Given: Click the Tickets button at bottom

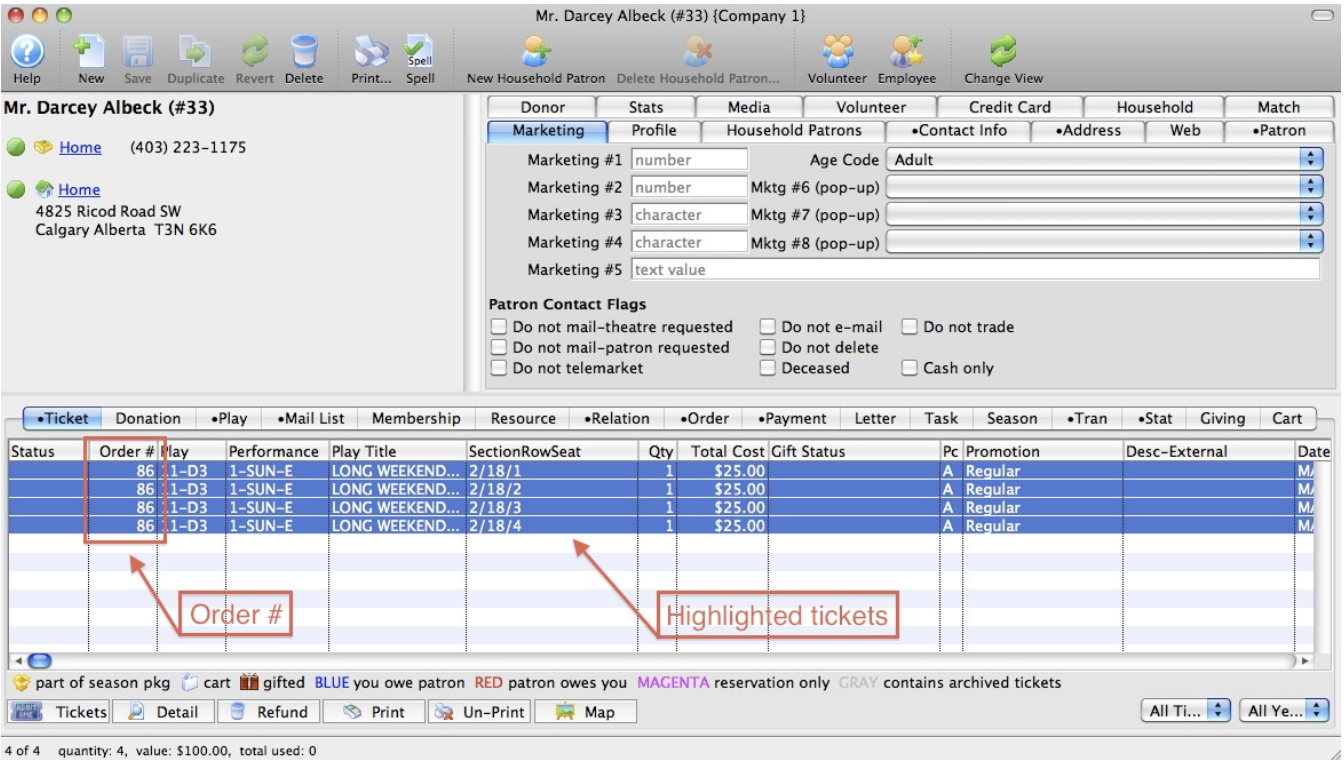Looking at the screenshot, I should pyautogui.click(x=59, y=712).
